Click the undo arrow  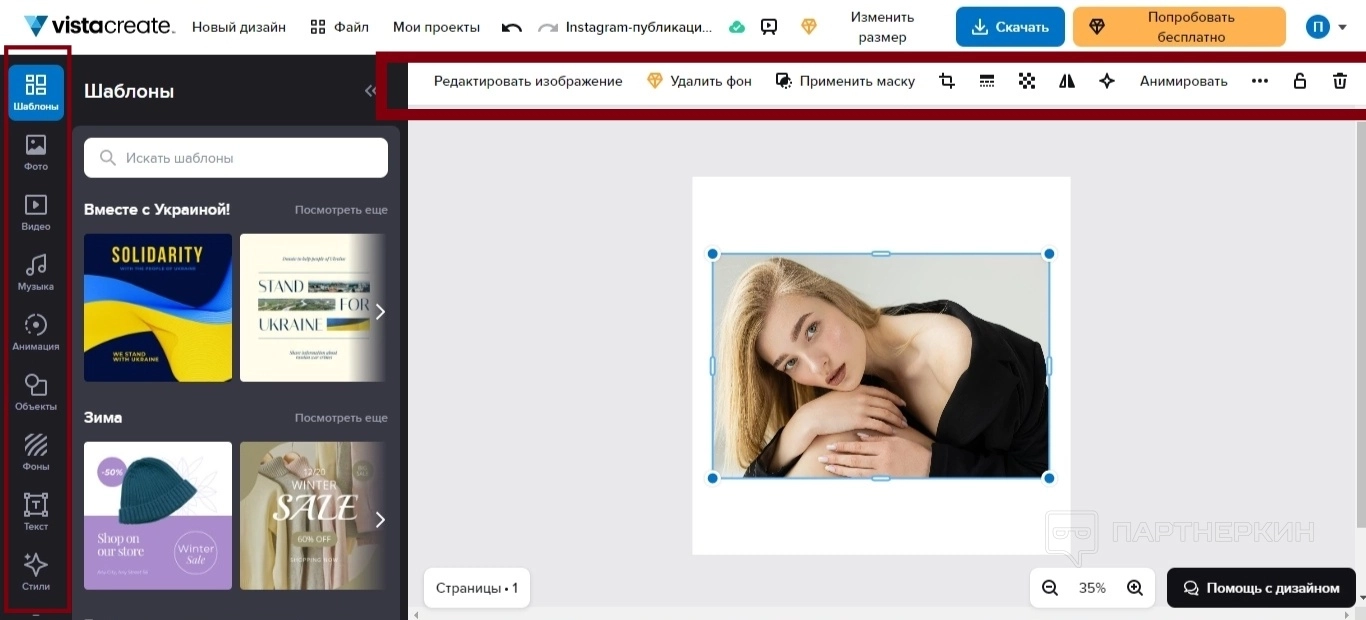(512, 27)
